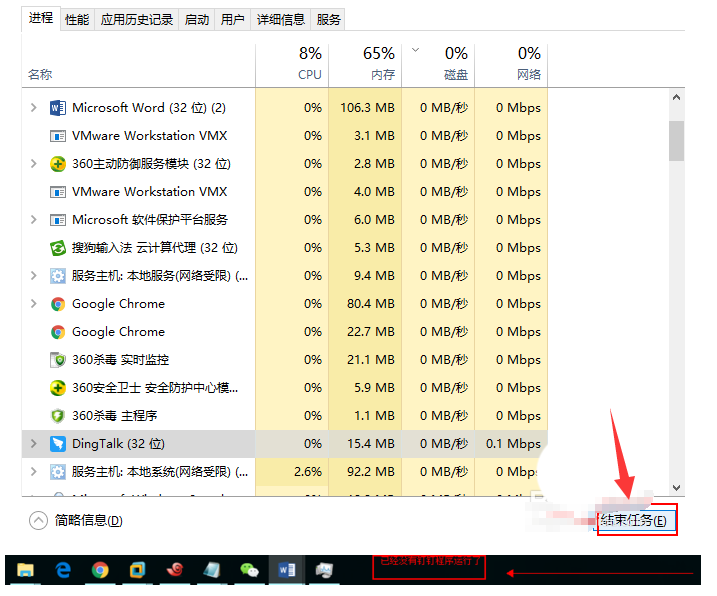Click the 360安全卫士 安全防护中心 icon
Image resolution: width=717 pixels, height=596 pixels.
click(58, 388)
